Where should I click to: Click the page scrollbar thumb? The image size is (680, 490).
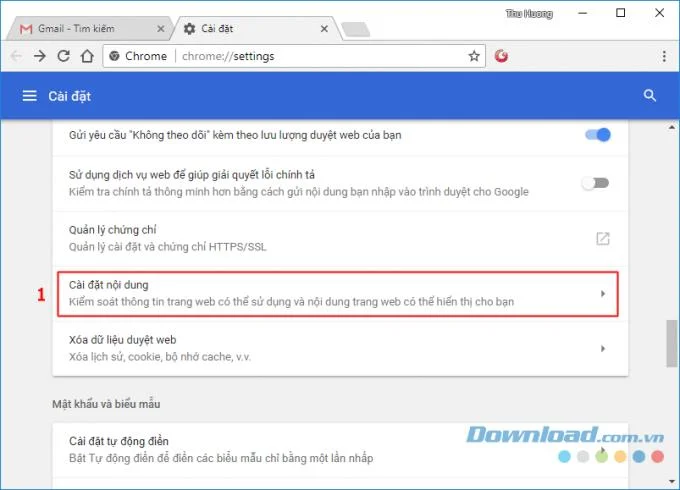click(671, 344)
